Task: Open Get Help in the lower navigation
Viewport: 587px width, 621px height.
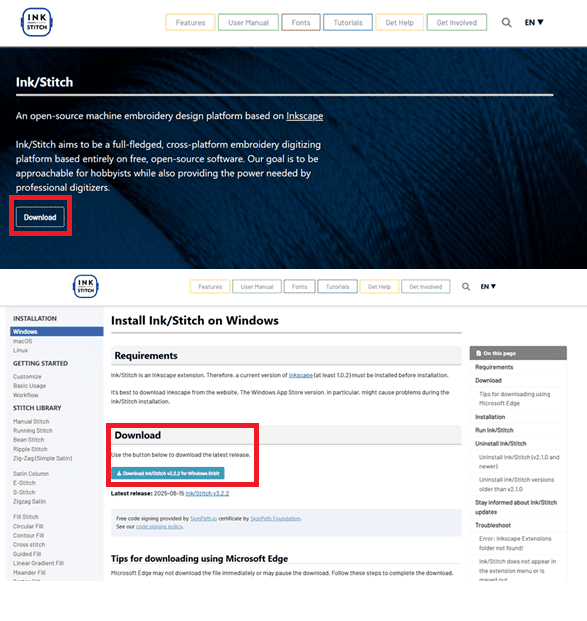Action: click(x=379, y=287)
